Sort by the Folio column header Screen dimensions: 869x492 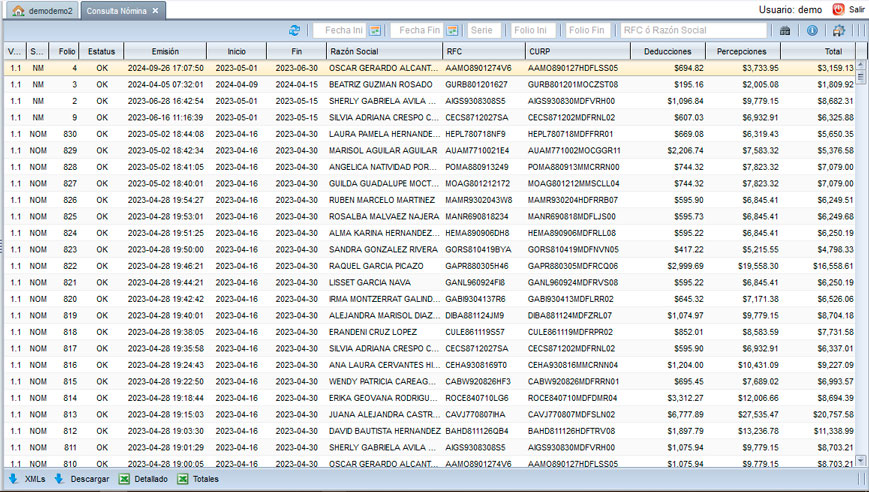coord(64,51)
